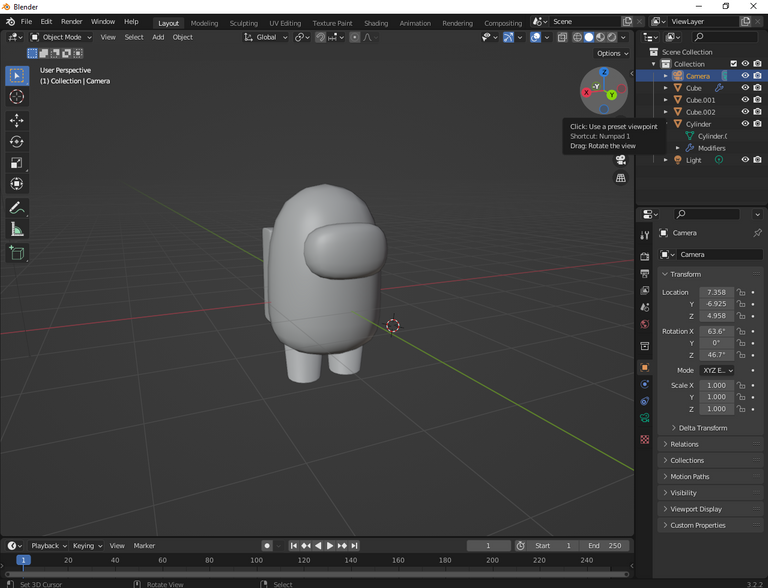Open the Object Mode dropdown

click(x=61, y=37)
